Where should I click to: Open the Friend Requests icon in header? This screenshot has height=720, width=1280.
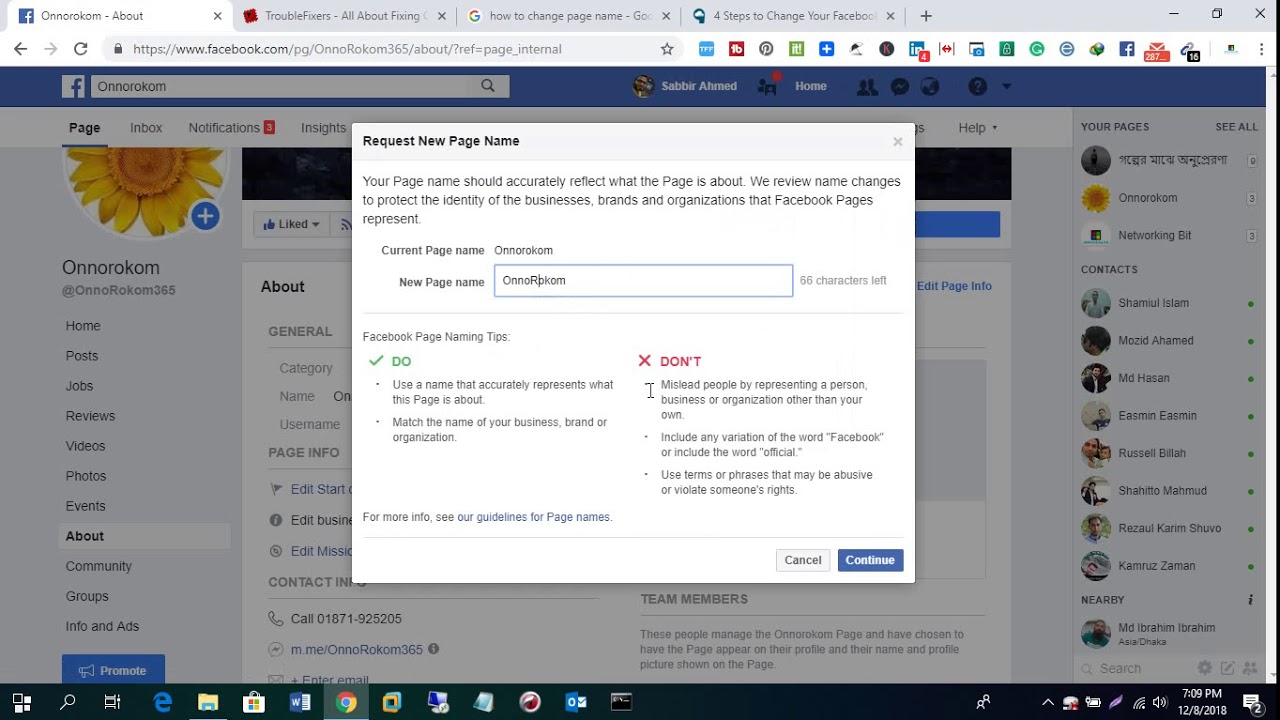867,87
